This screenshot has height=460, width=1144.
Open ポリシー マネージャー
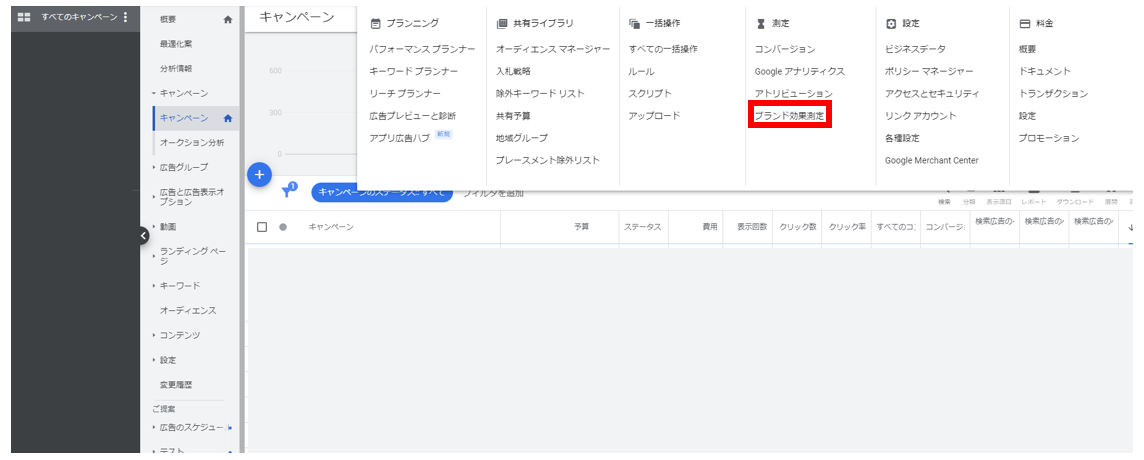(929, 72)
